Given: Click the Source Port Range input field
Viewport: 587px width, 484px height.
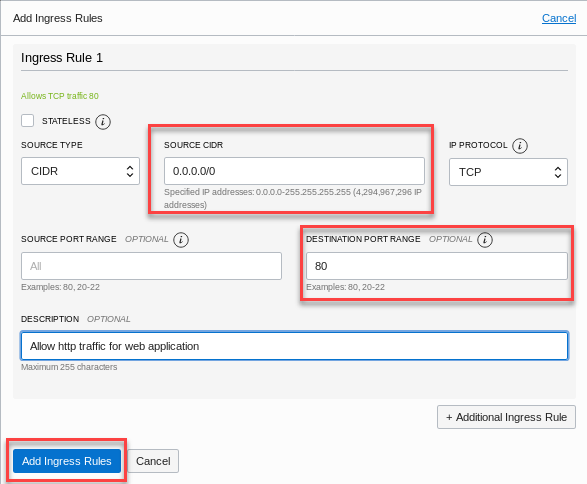Looking at the screenshot, I should [151, 266].
